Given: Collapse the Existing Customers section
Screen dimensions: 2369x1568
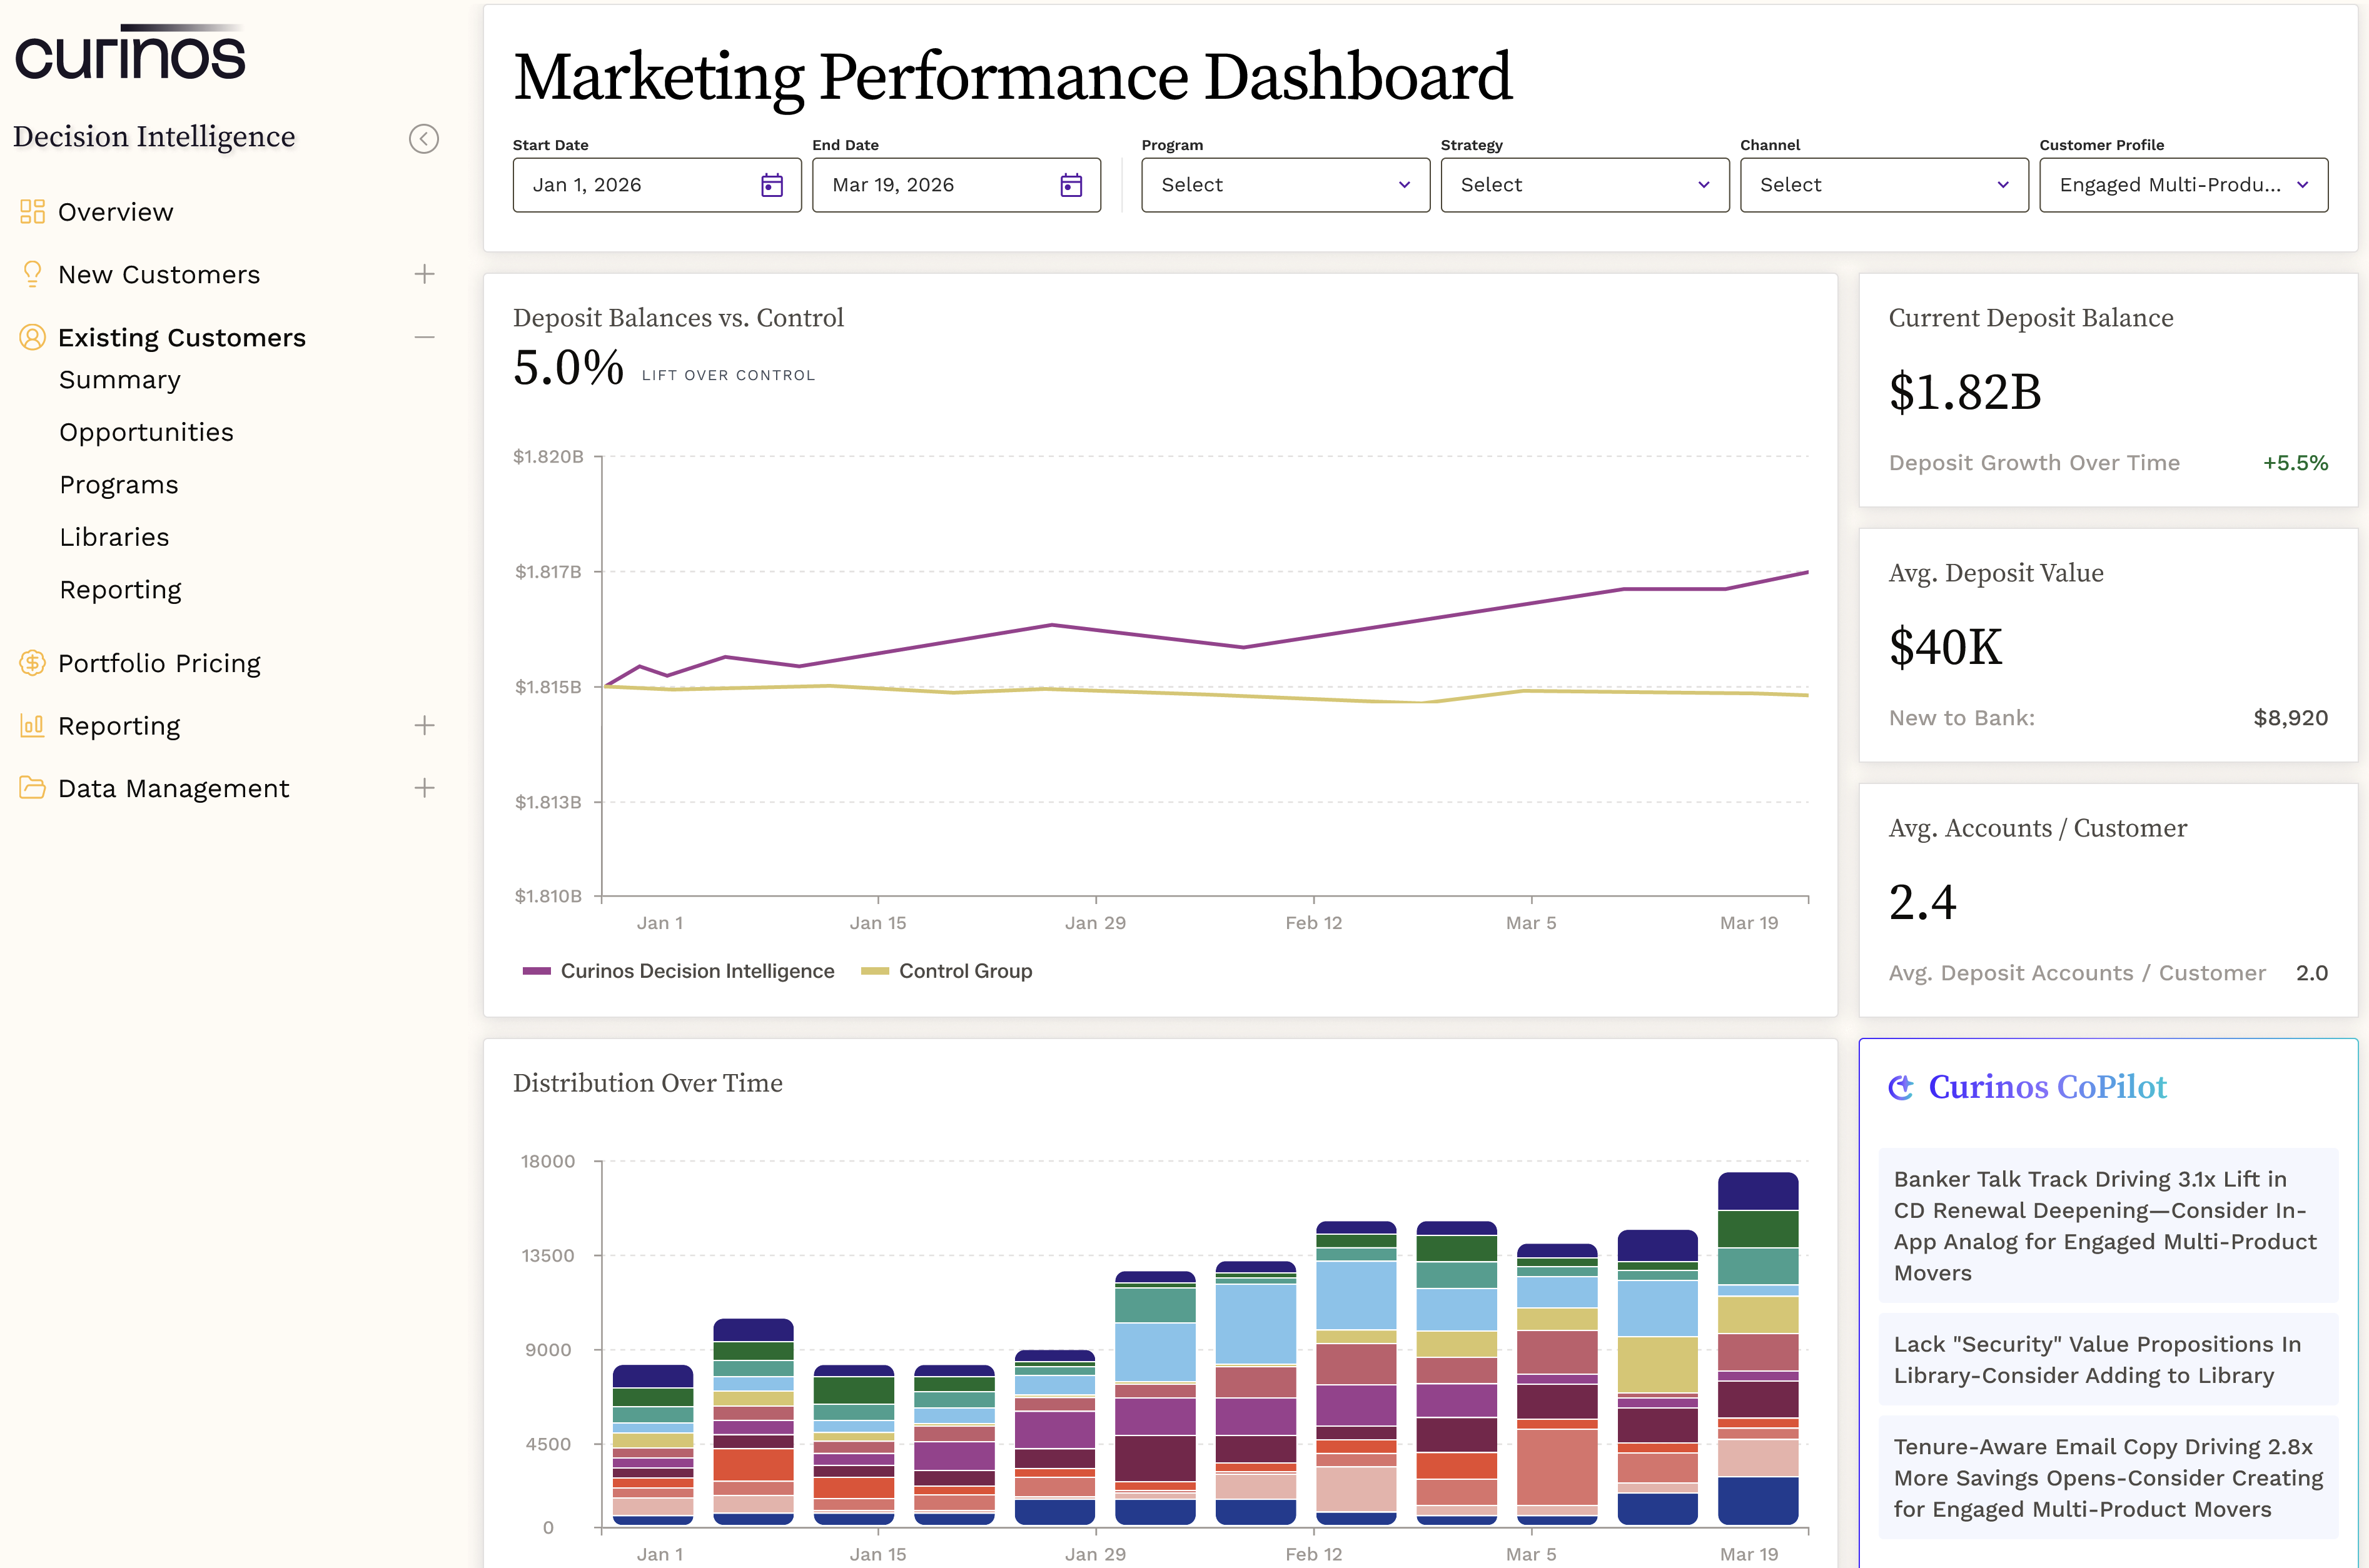Looking at the screenshot, I should pos(424,337).
